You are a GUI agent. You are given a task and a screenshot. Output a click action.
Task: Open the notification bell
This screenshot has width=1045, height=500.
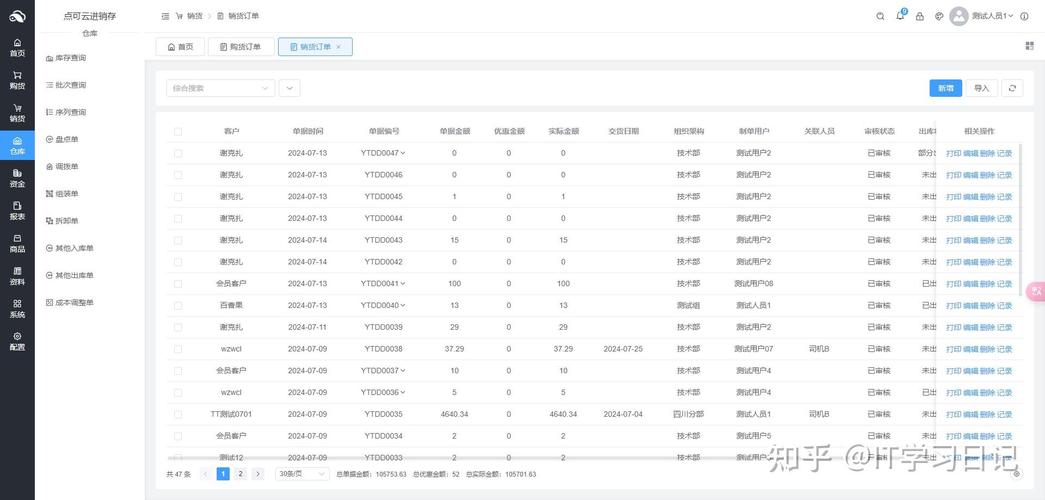[x=900, y=16]
